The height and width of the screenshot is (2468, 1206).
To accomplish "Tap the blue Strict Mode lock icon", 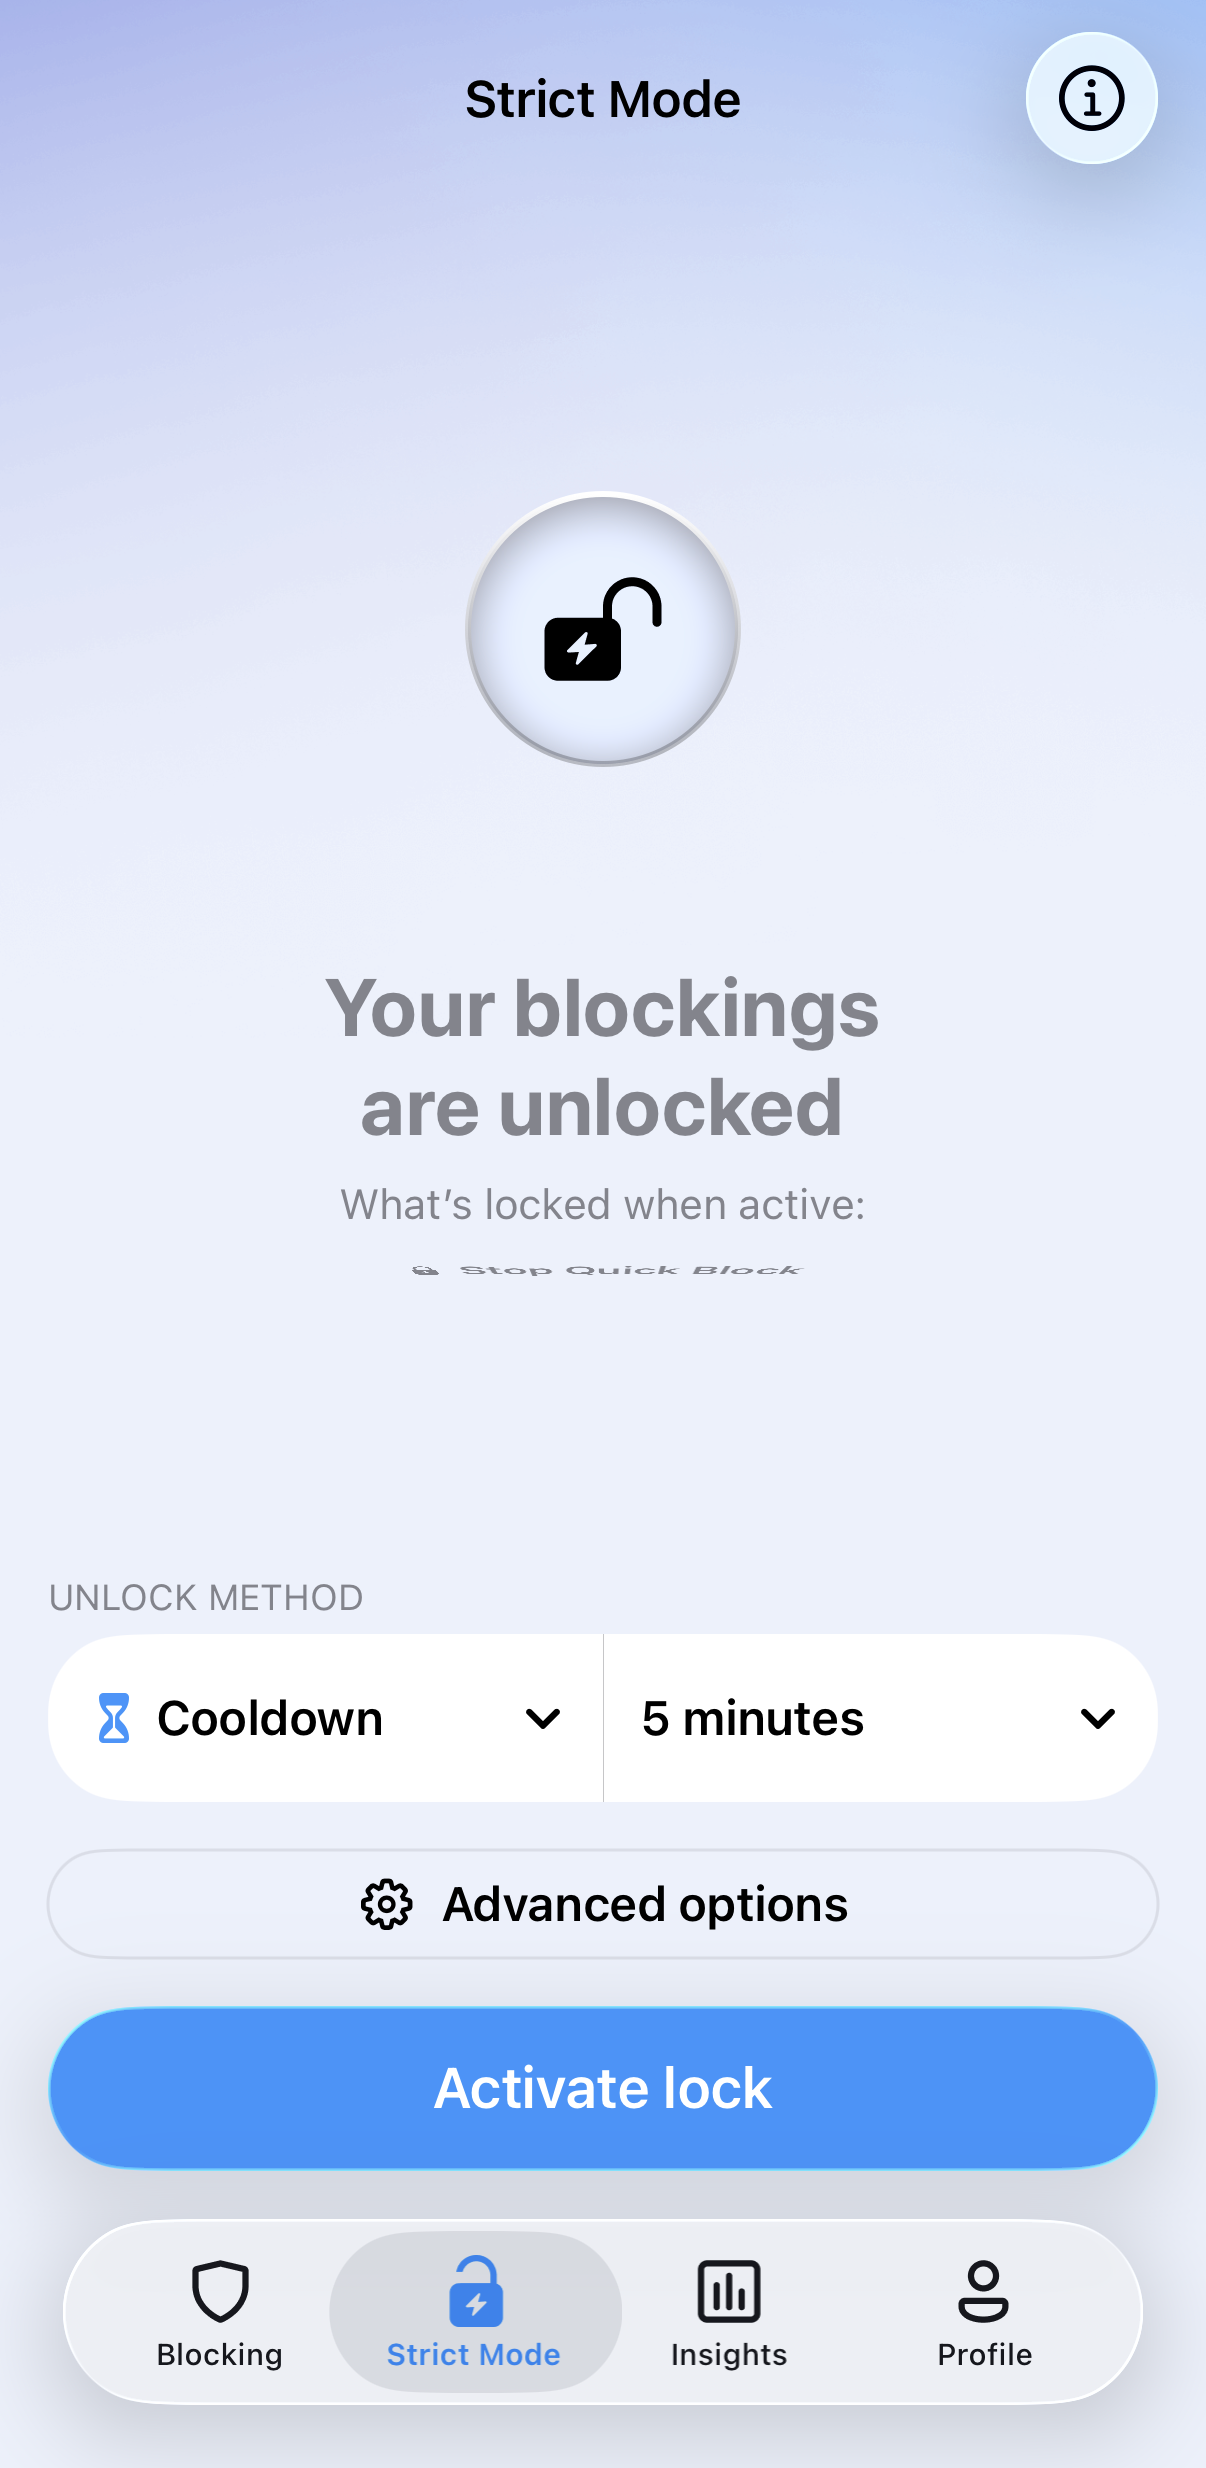I will [475, 2291].
